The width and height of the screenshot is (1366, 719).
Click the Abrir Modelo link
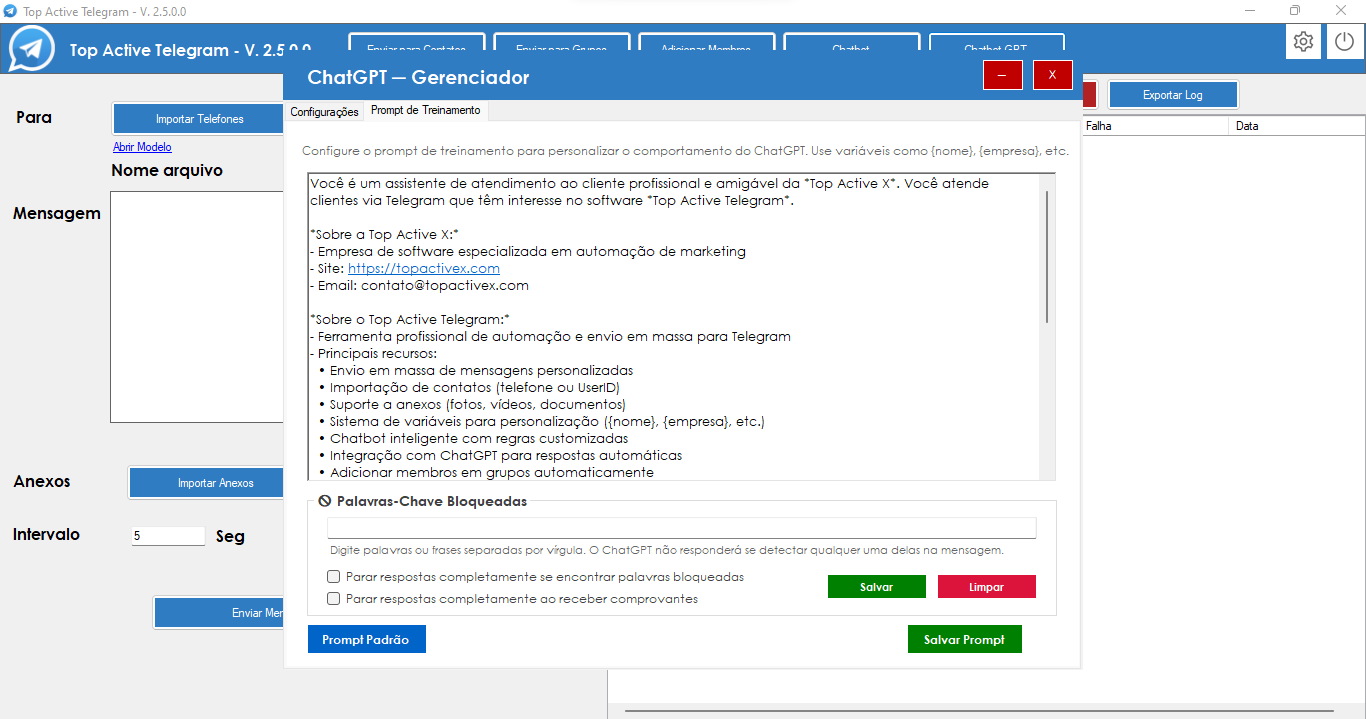pos(142,147)
